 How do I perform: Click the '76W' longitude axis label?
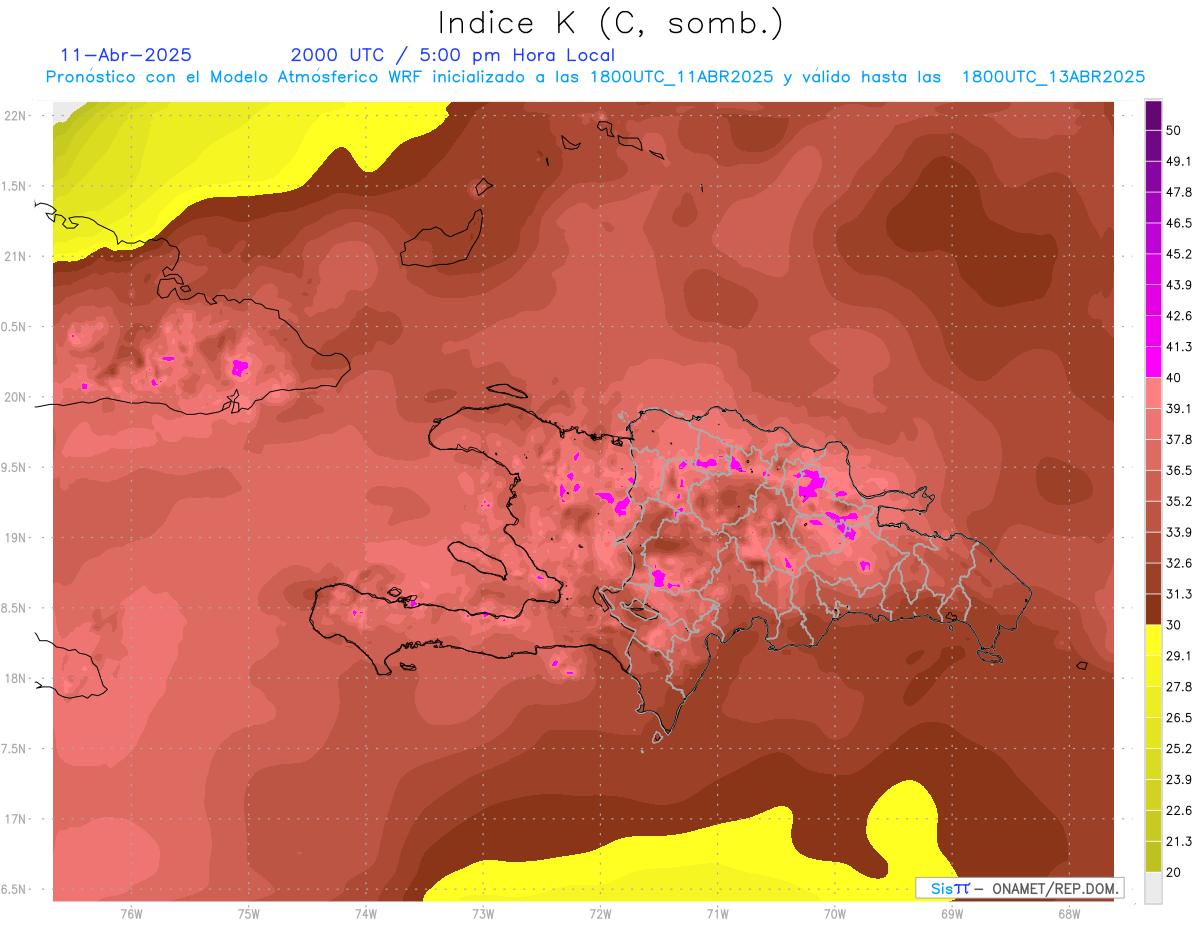coord(131,914)
